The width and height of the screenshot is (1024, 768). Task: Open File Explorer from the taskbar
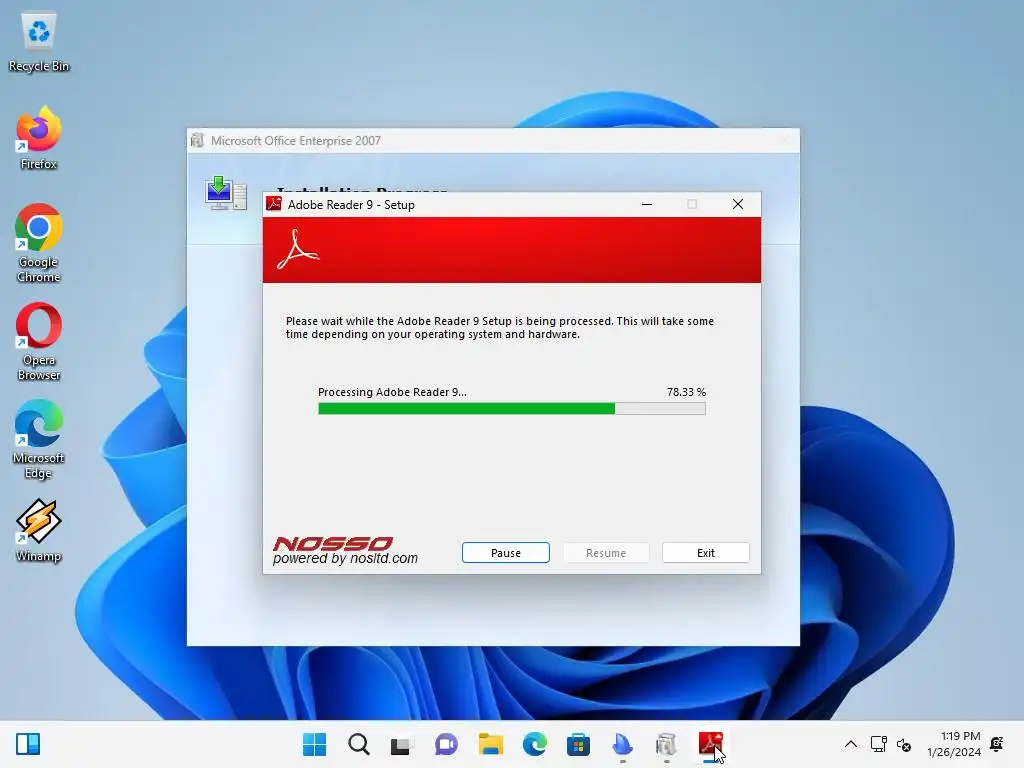tap(490, 744)
